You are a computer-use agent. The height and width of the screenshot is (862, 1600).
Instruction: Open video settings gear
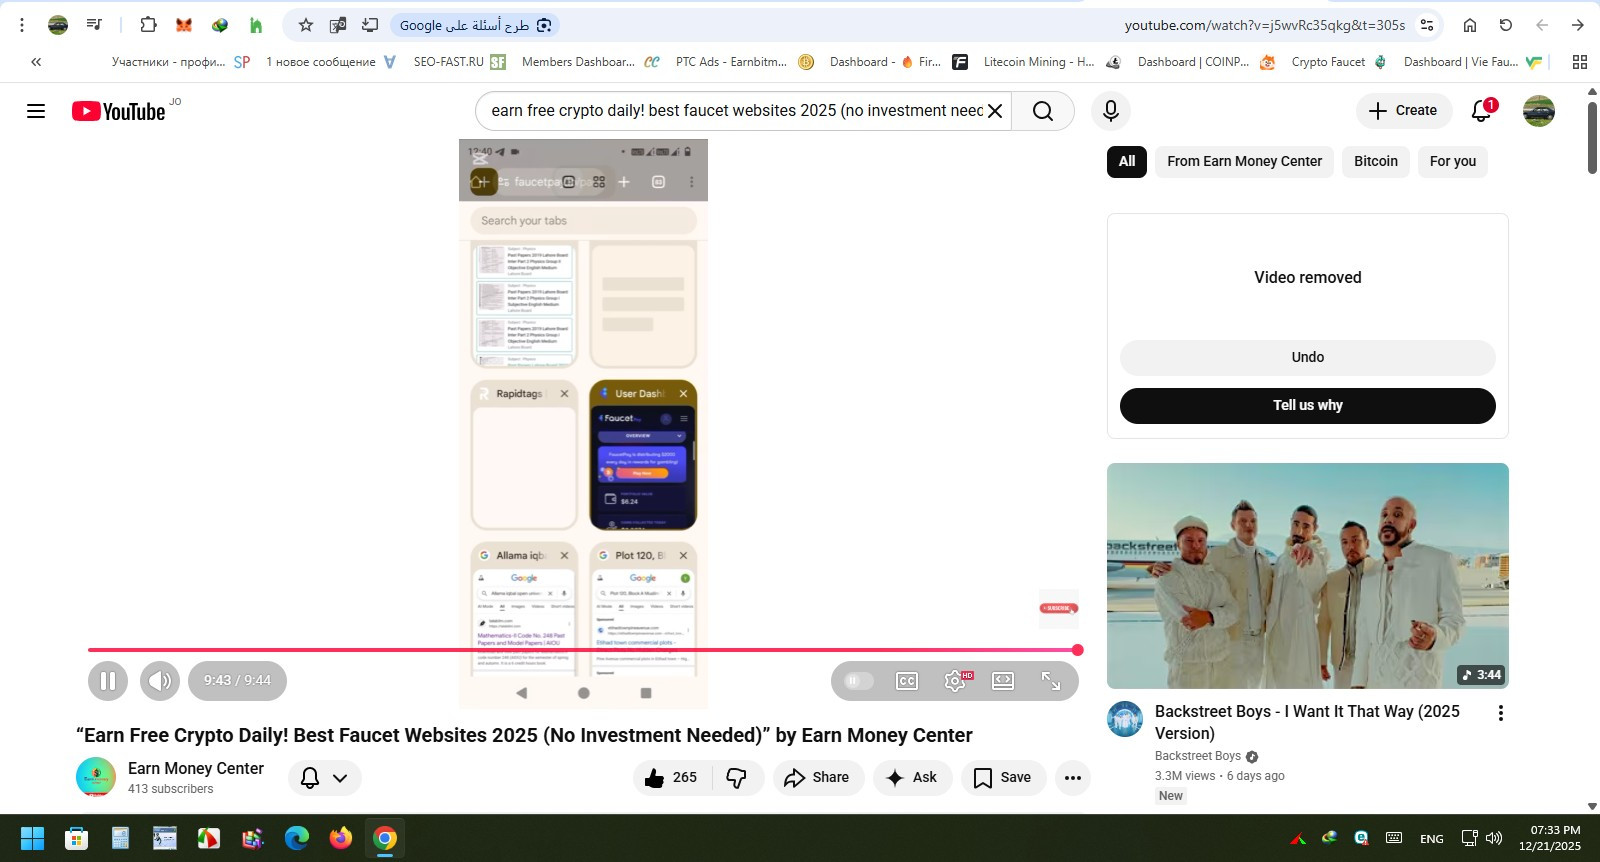[x=956, y=681]
